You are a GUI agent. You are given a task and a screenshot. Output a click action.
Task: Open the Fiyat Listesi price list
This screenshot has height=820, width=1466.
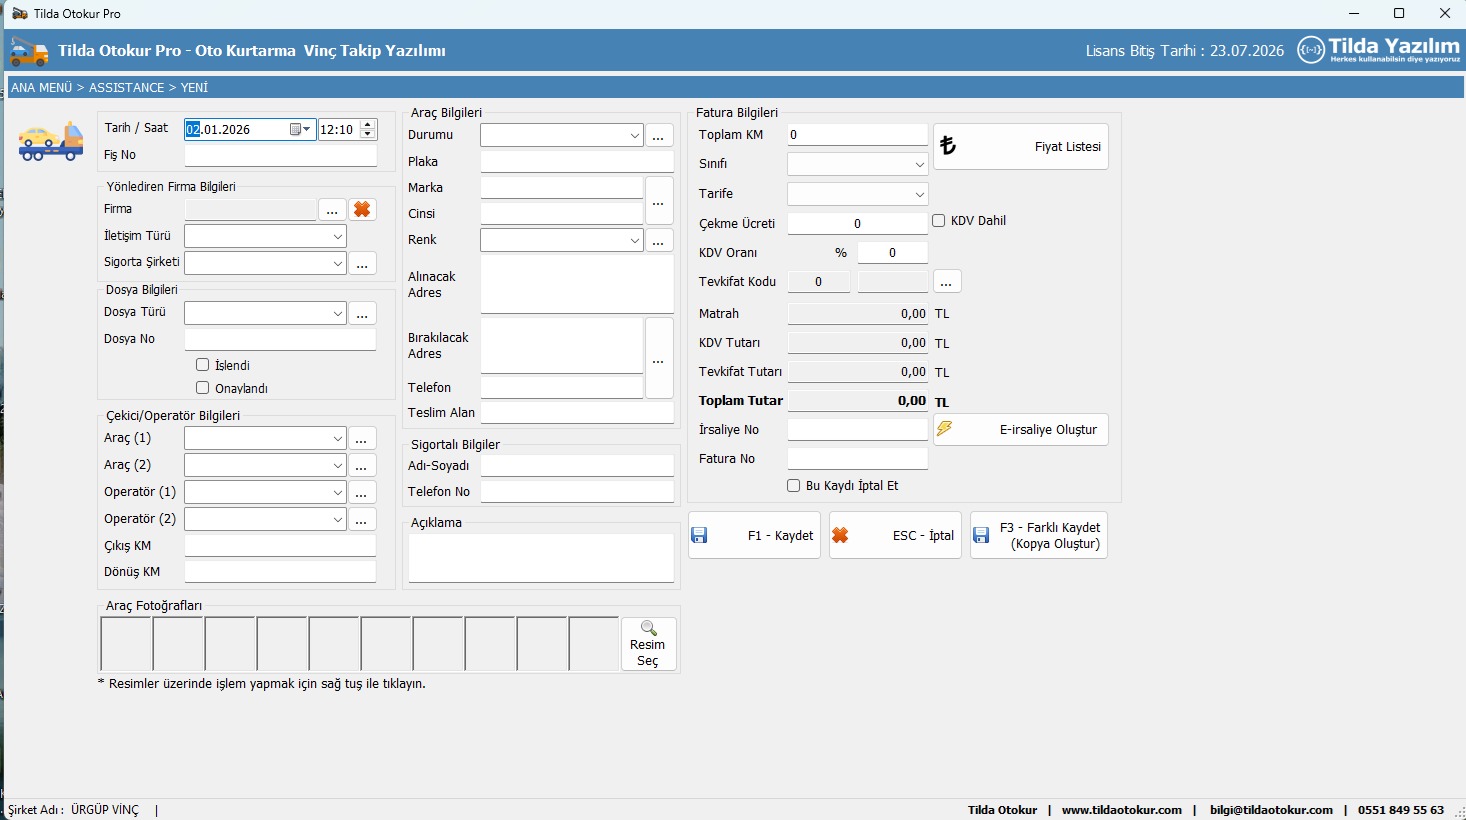click(1020, 147)
